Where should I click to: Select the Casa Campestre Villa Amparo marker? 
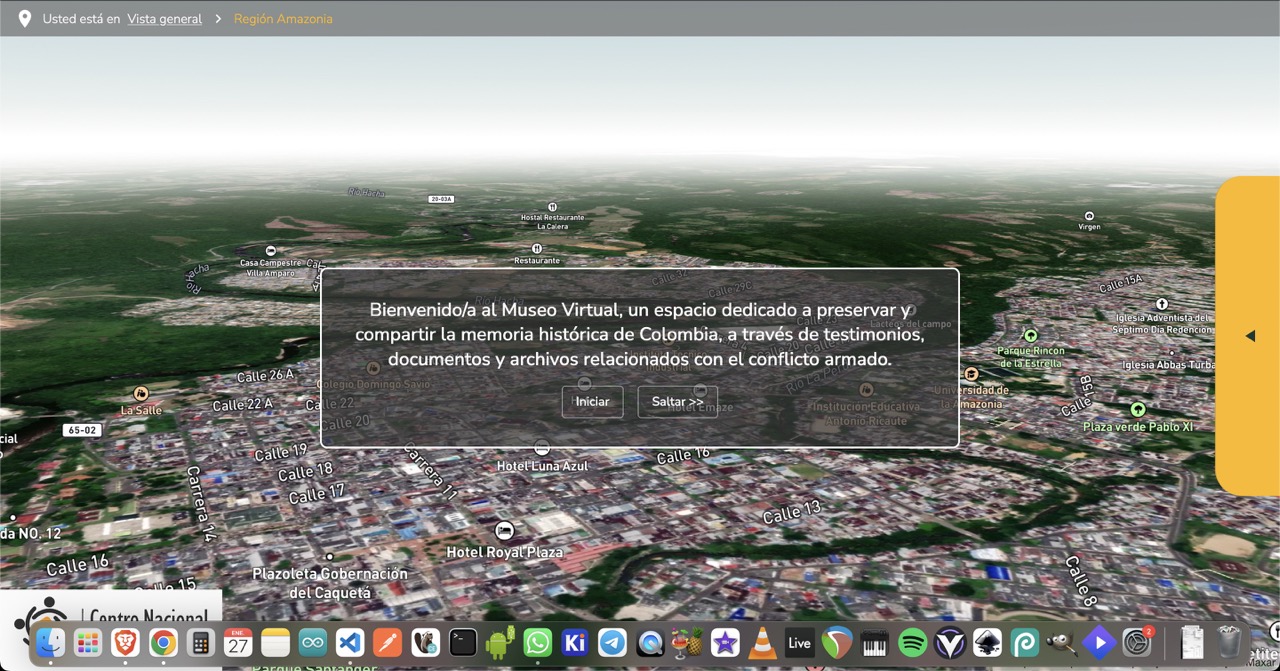[x=270, y=250]
